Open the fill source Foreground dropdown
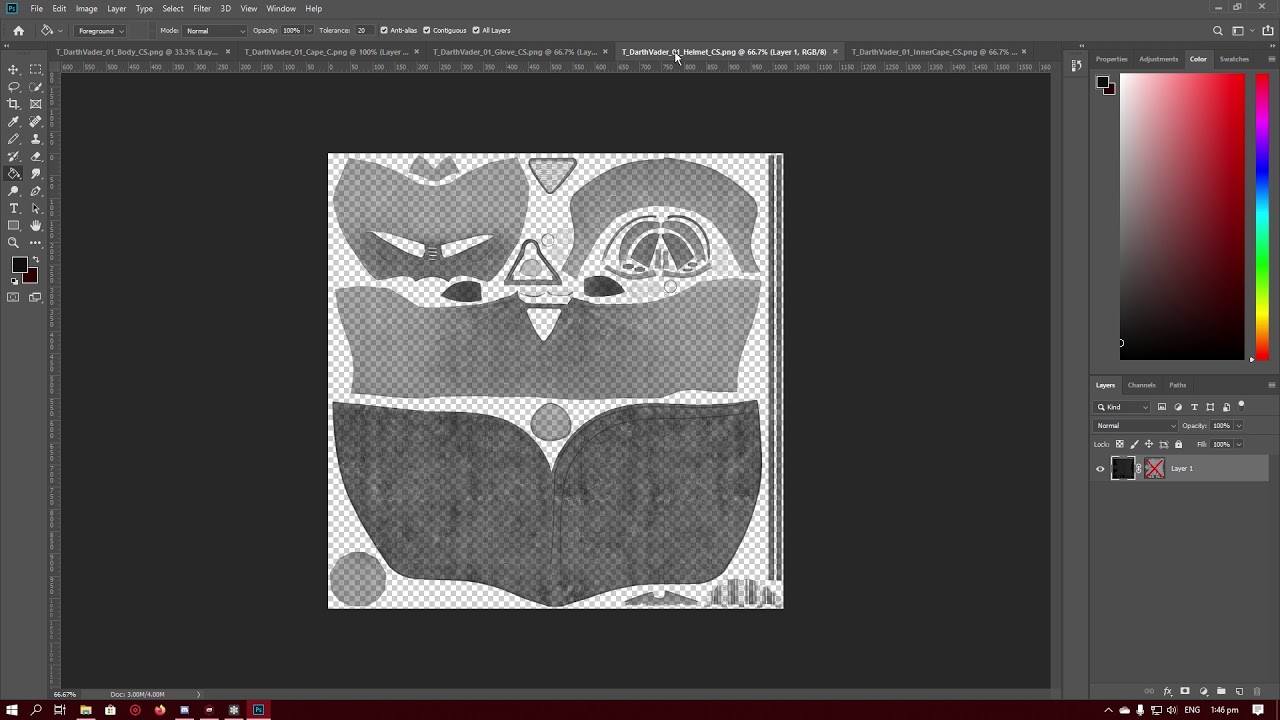Viewport: 1280px width, 720px height. 99,31
